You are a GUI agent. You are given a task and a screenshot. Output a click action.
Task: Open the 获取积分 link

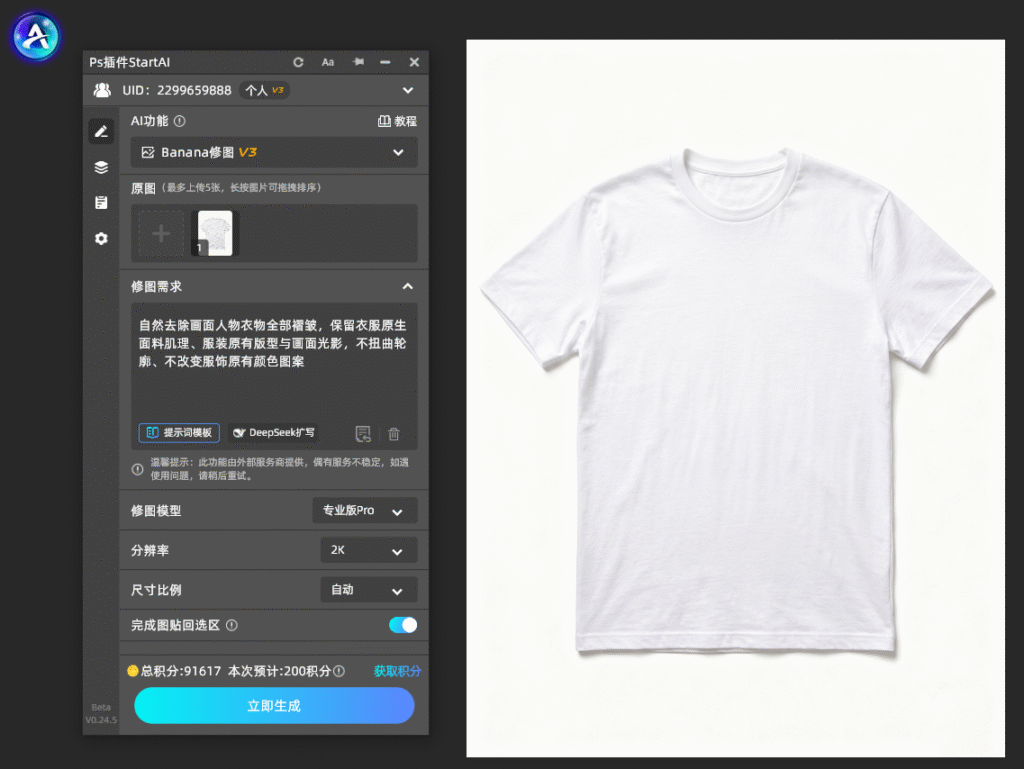coord(397,671)
